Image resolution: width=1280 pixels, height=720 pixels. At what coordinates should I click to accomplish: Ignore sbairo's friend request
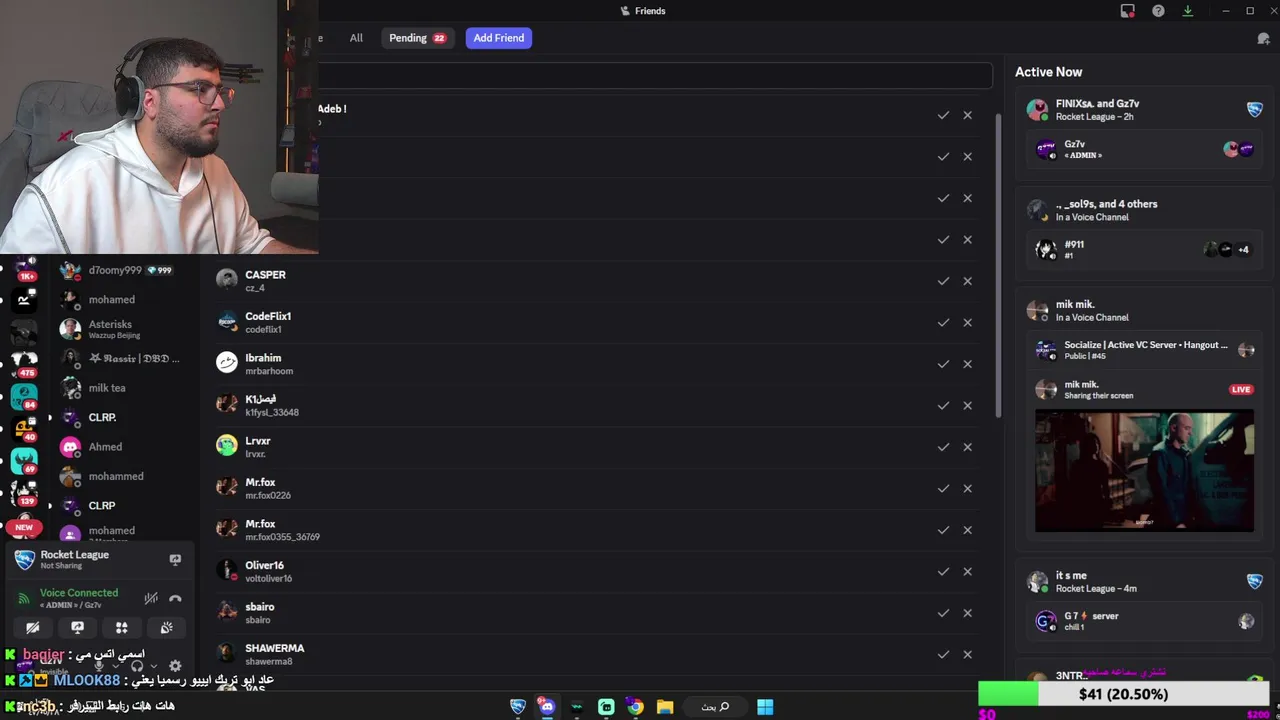pyautogui.click(x=967, y=613)
